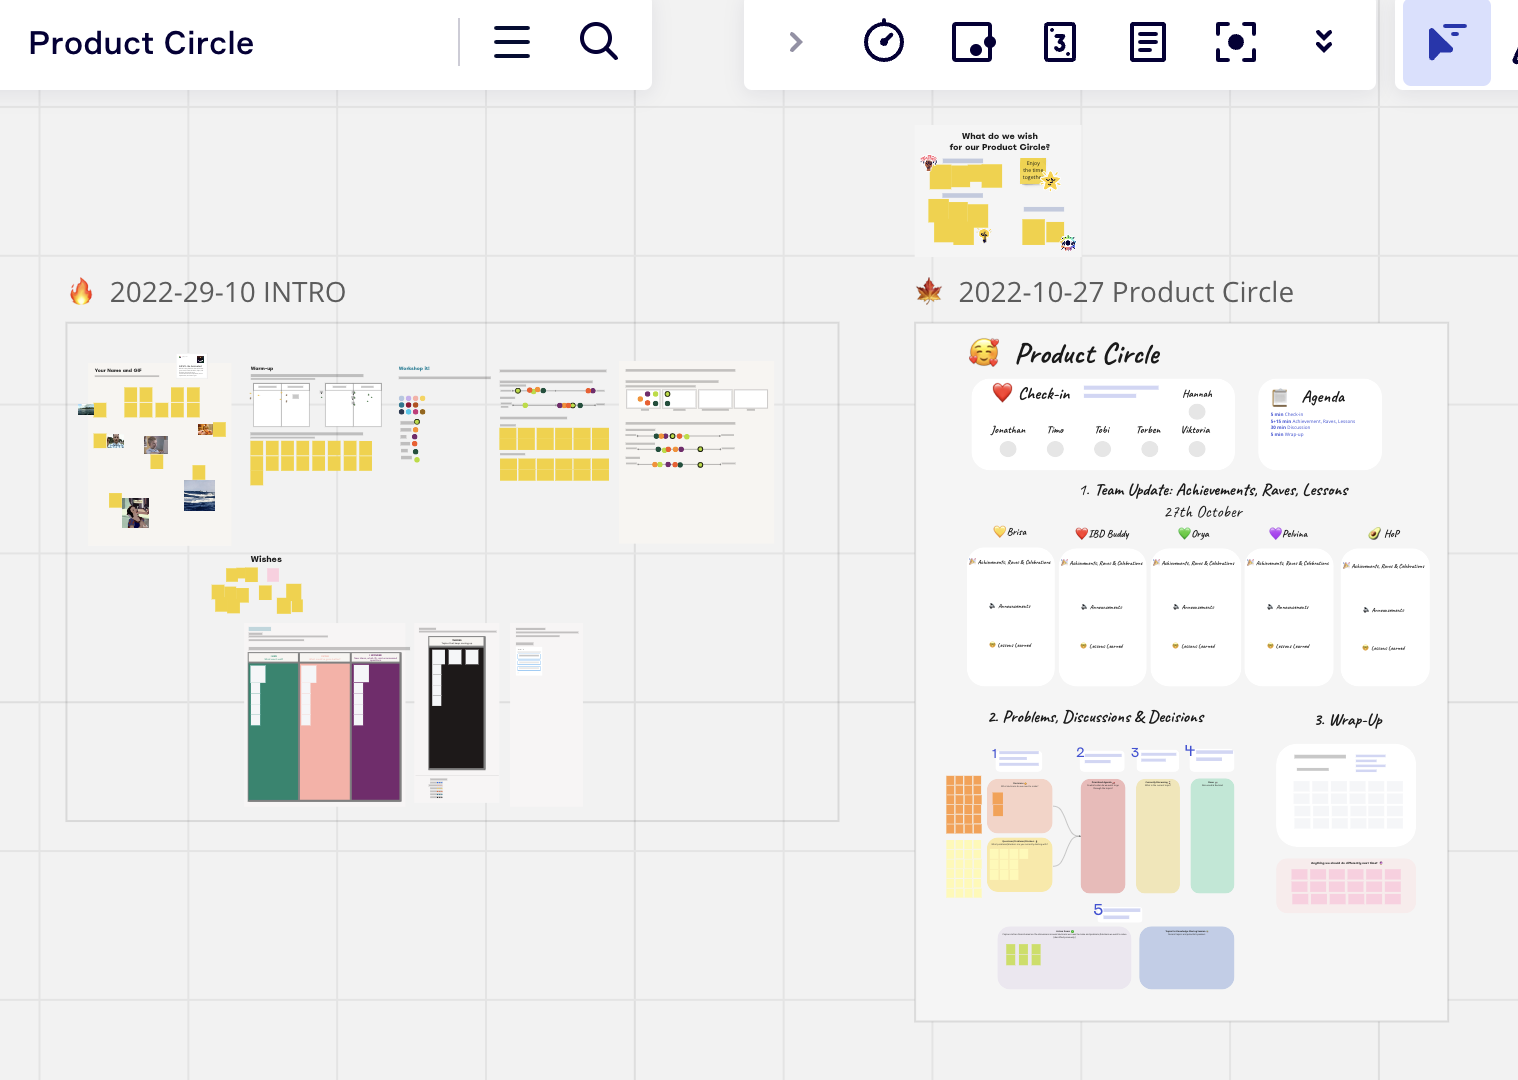The width and height of the screenshot is (1518, 1080).
Task: Select the red discussion column card
Action: (x=1103, y=836)
